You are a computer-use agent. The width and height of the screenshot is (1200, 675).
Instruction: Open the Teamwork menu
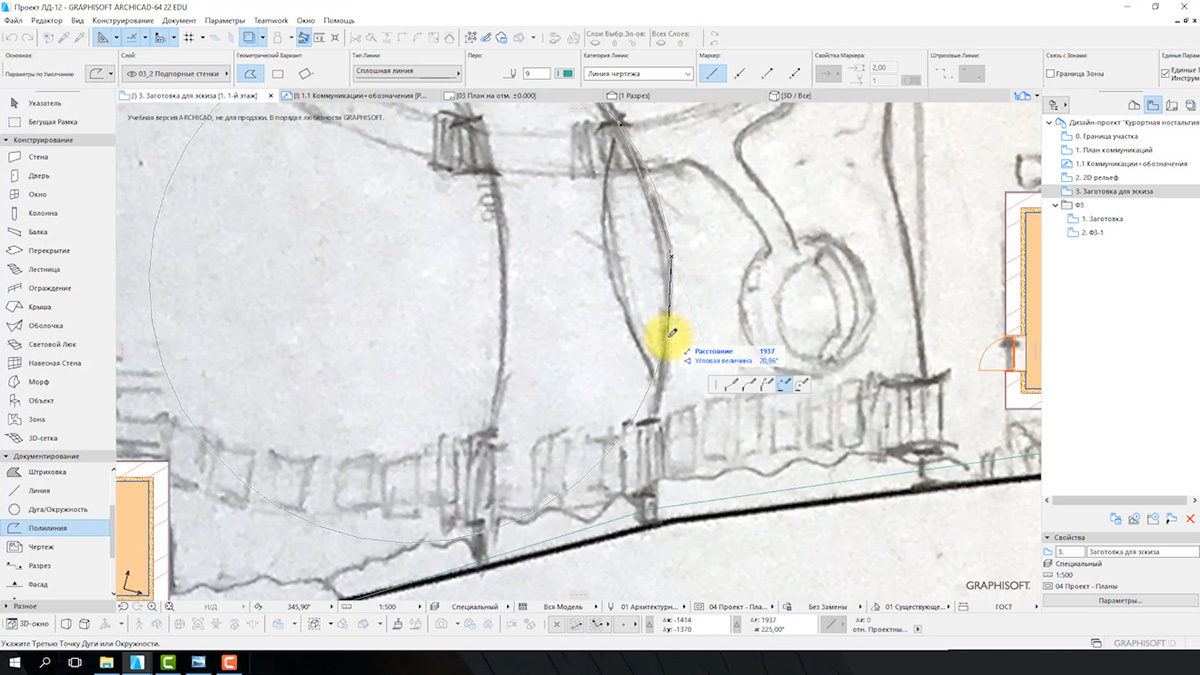(270, 20)
